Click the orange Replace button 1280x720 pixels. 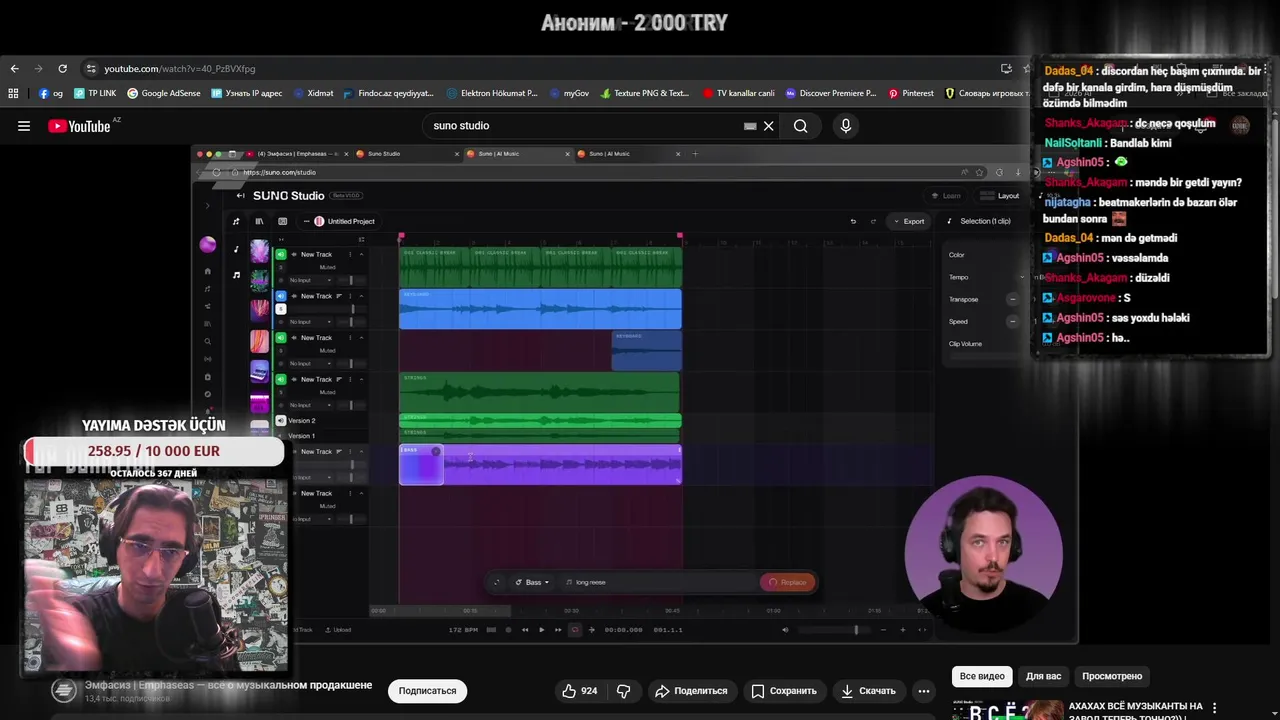pos(788,582)
